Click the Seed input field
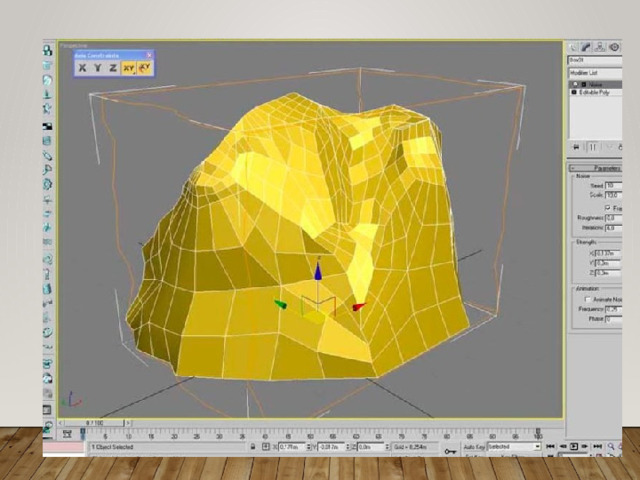Viewport: 640px width, 480px height. pos(612,185)
